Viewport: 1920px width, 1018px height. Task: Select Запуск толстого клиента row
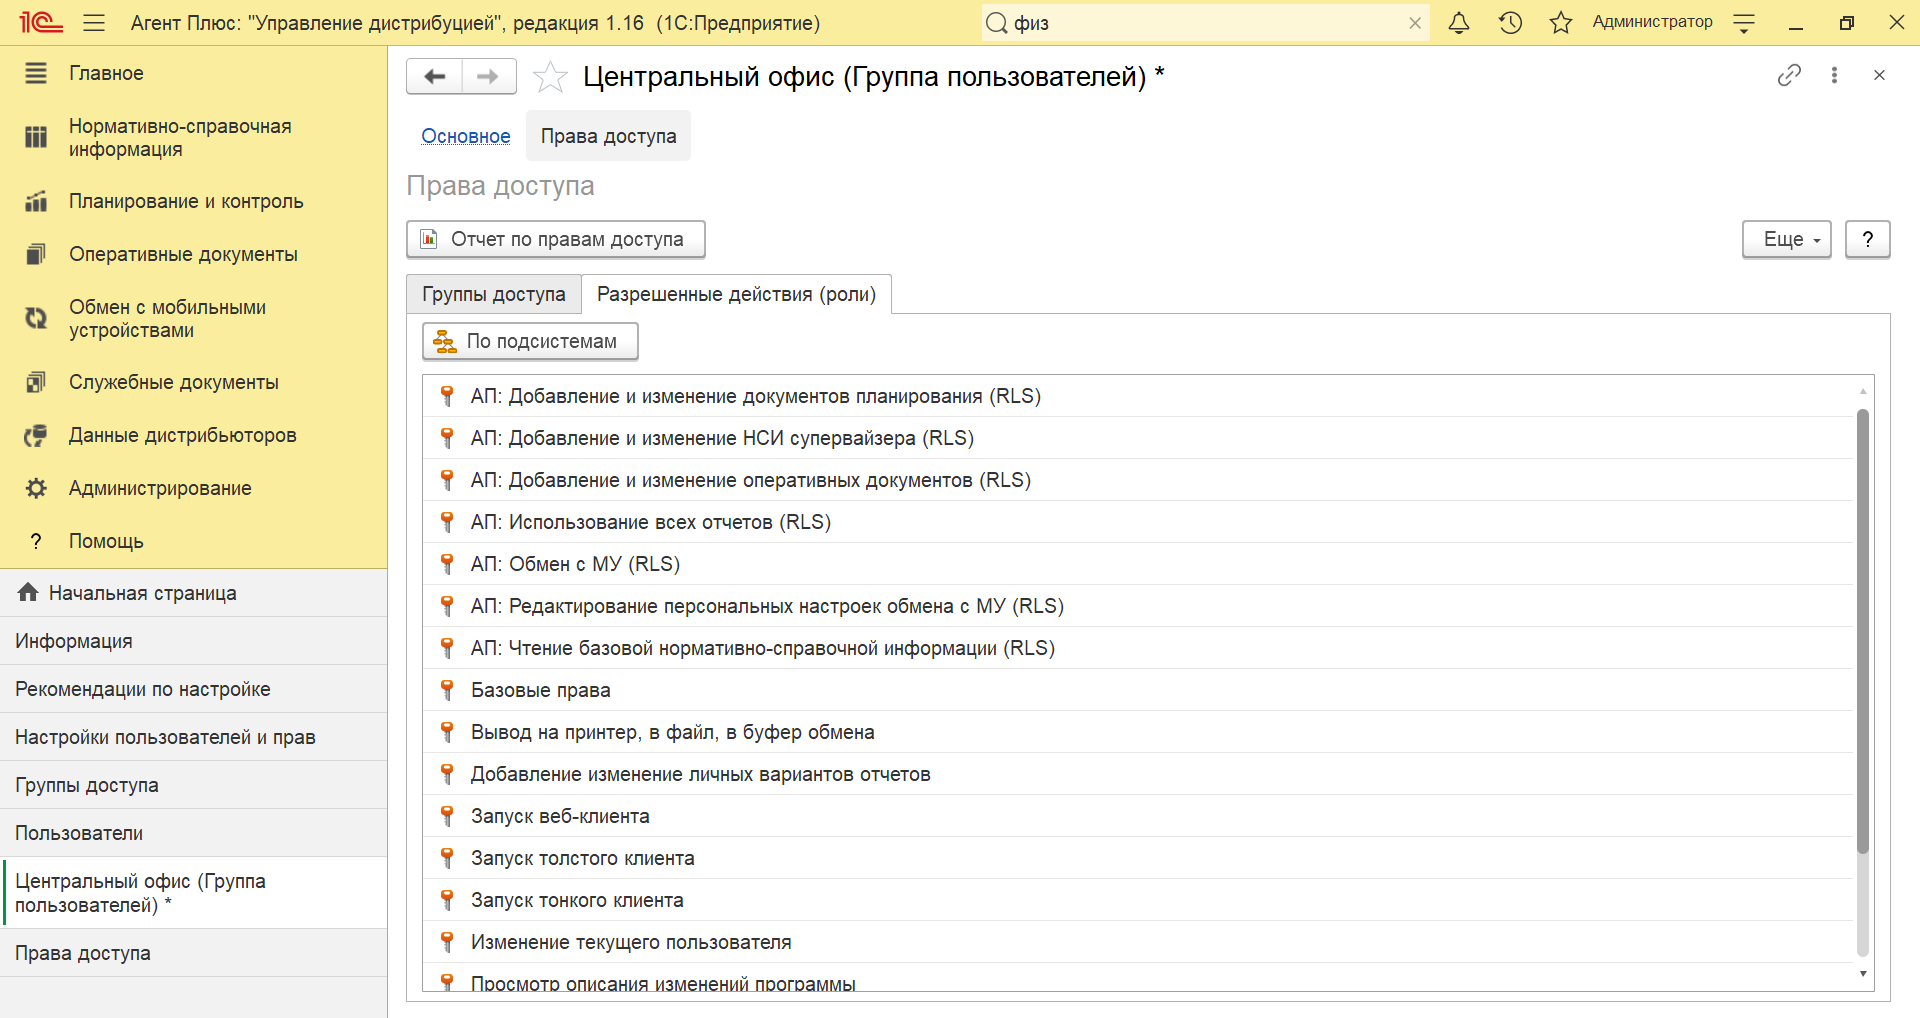(1138, 858)
